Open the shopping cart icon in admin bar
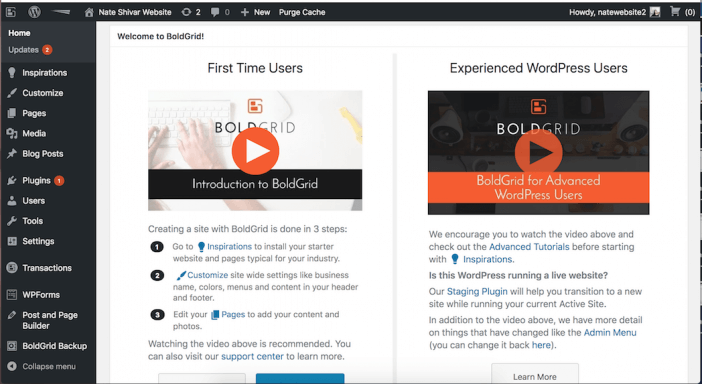This screenshot has height=384, width=702. [x=675, y=12]
